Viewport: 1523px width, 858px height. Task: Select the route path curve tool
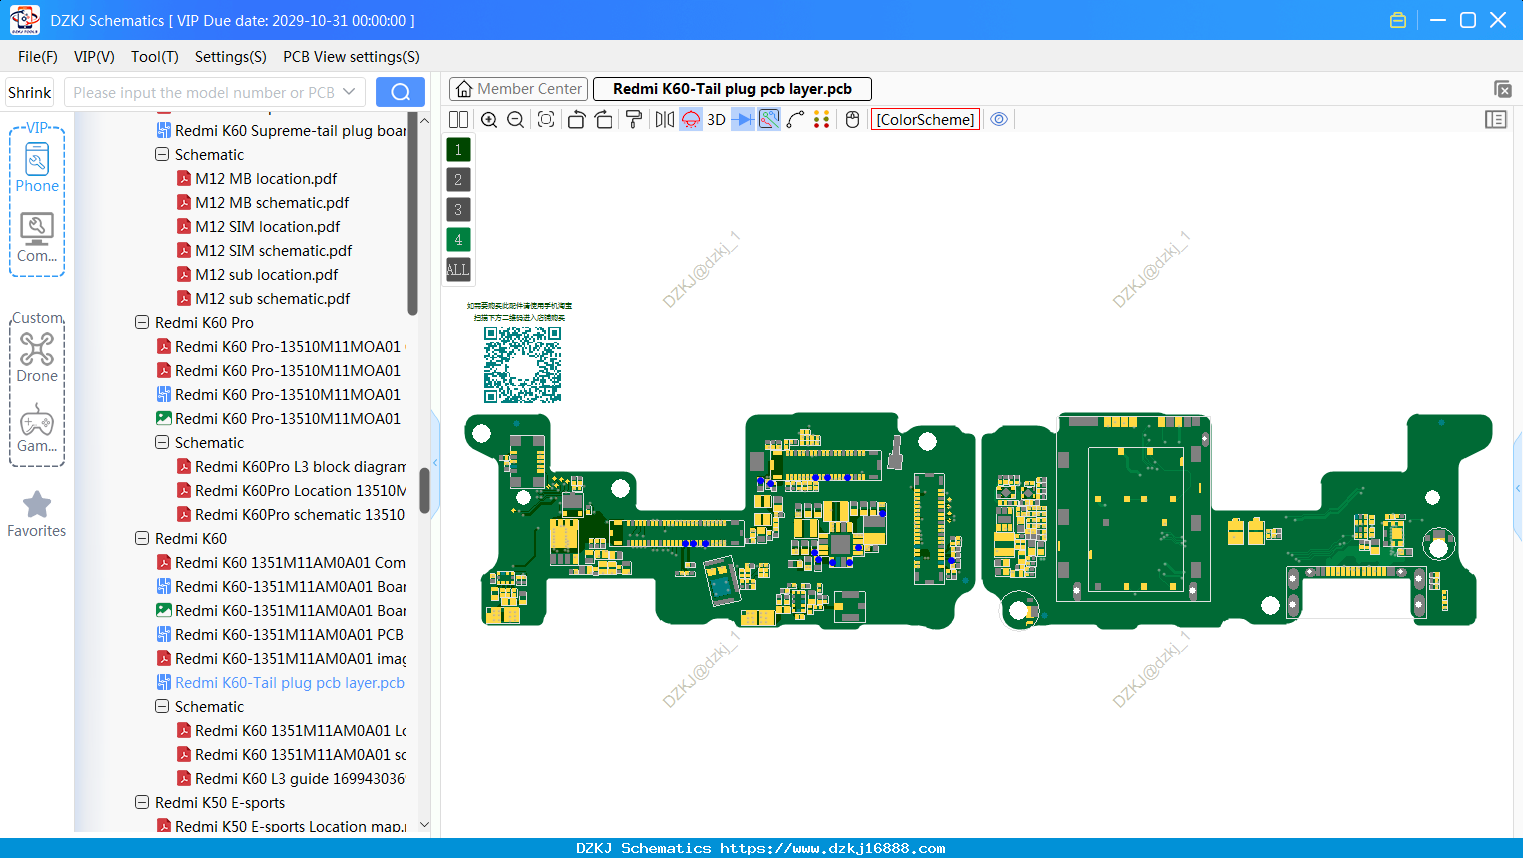click(x=796, y=120)
